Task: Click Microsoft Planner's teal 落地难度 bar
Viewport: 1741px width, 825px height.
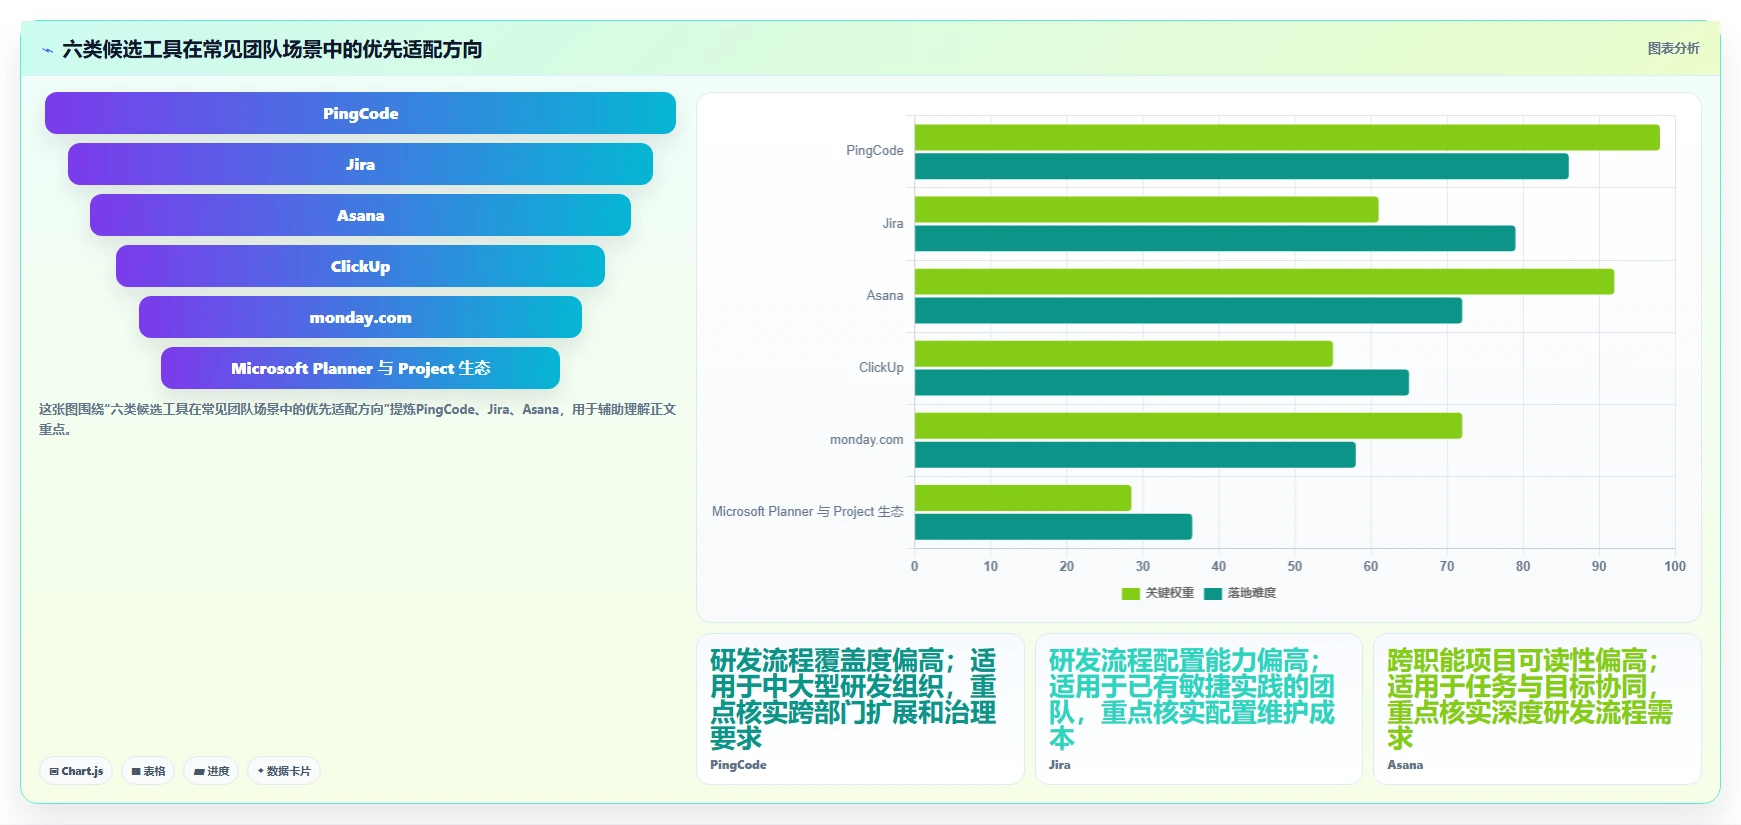Action: click(1053, 526)
